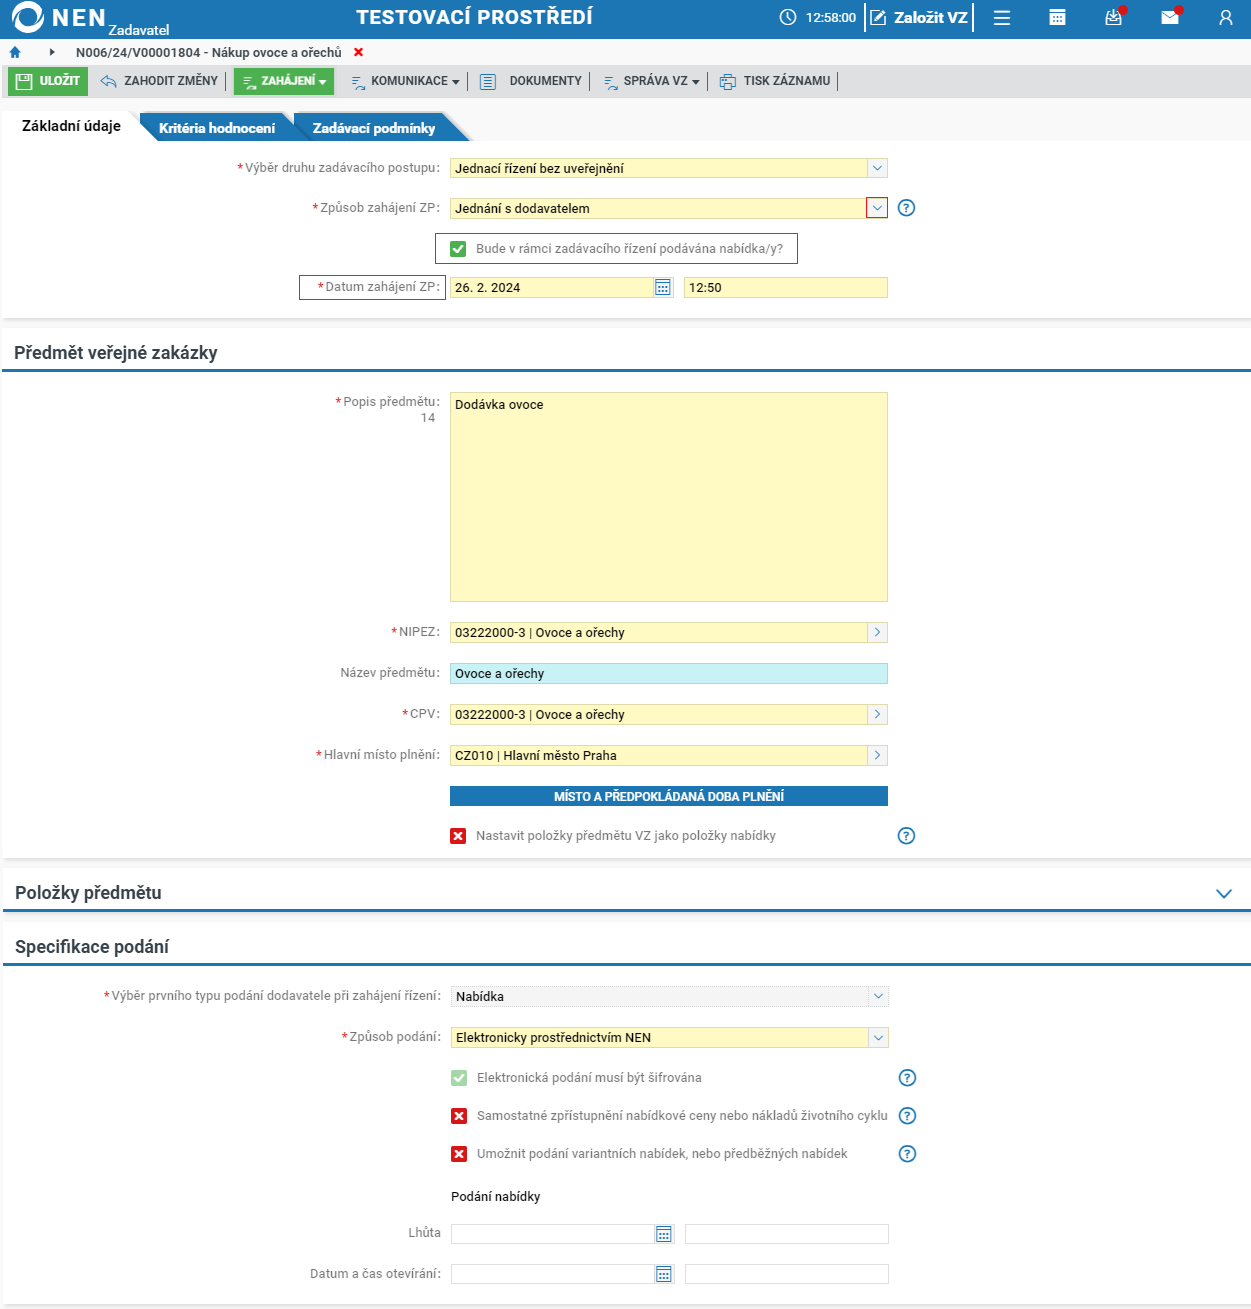Image resolution: width=1251 pixels, height=1309 pixels.
Task: Click the Specifikace podání heading
Action: (92, 946)
